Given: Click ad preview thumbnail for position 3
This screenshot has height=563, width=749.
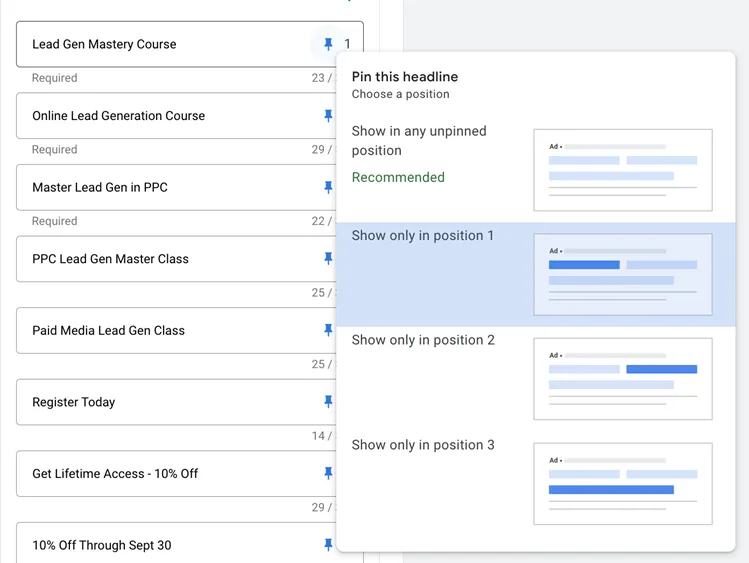Looking at the screenshot, I should click(x=623, y=484).
